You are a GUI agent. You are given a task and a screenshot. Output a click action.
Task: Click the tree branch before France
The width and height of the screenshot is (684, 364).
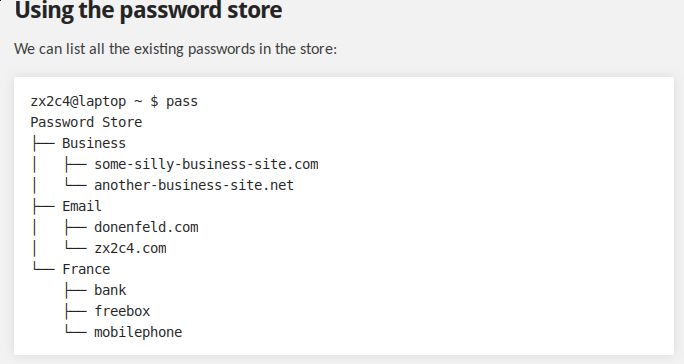(43, 268)
